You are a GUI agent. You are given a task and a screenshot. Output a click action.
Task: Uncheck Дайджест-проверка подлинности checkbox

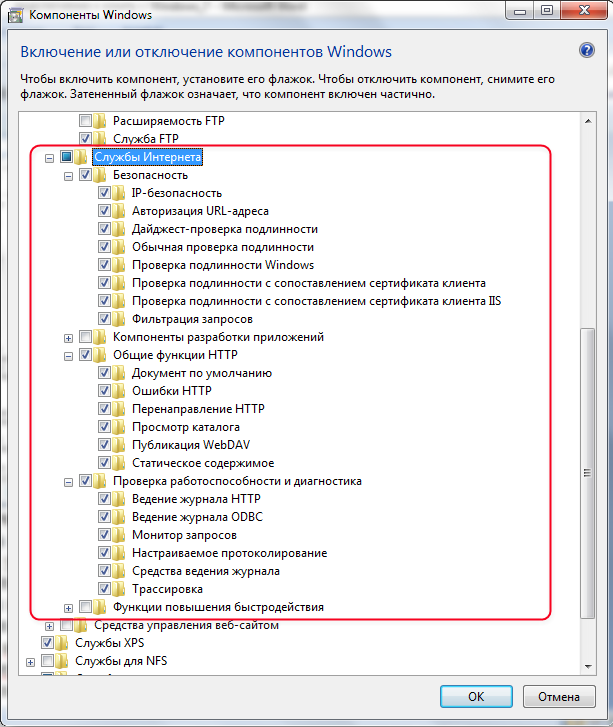[x=104, y=228]
